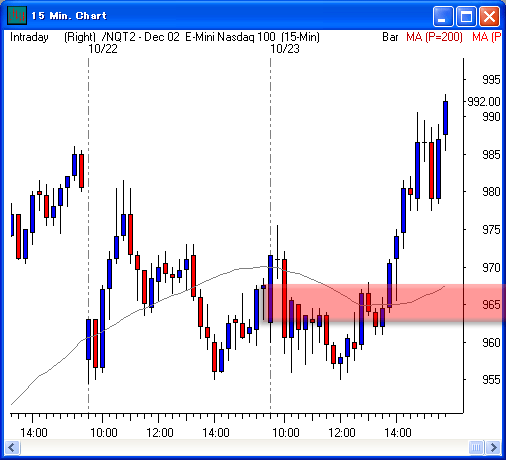
Task: Click the /NQT2 symbol text
Action: pyautogui.click(x=118, y=37)
